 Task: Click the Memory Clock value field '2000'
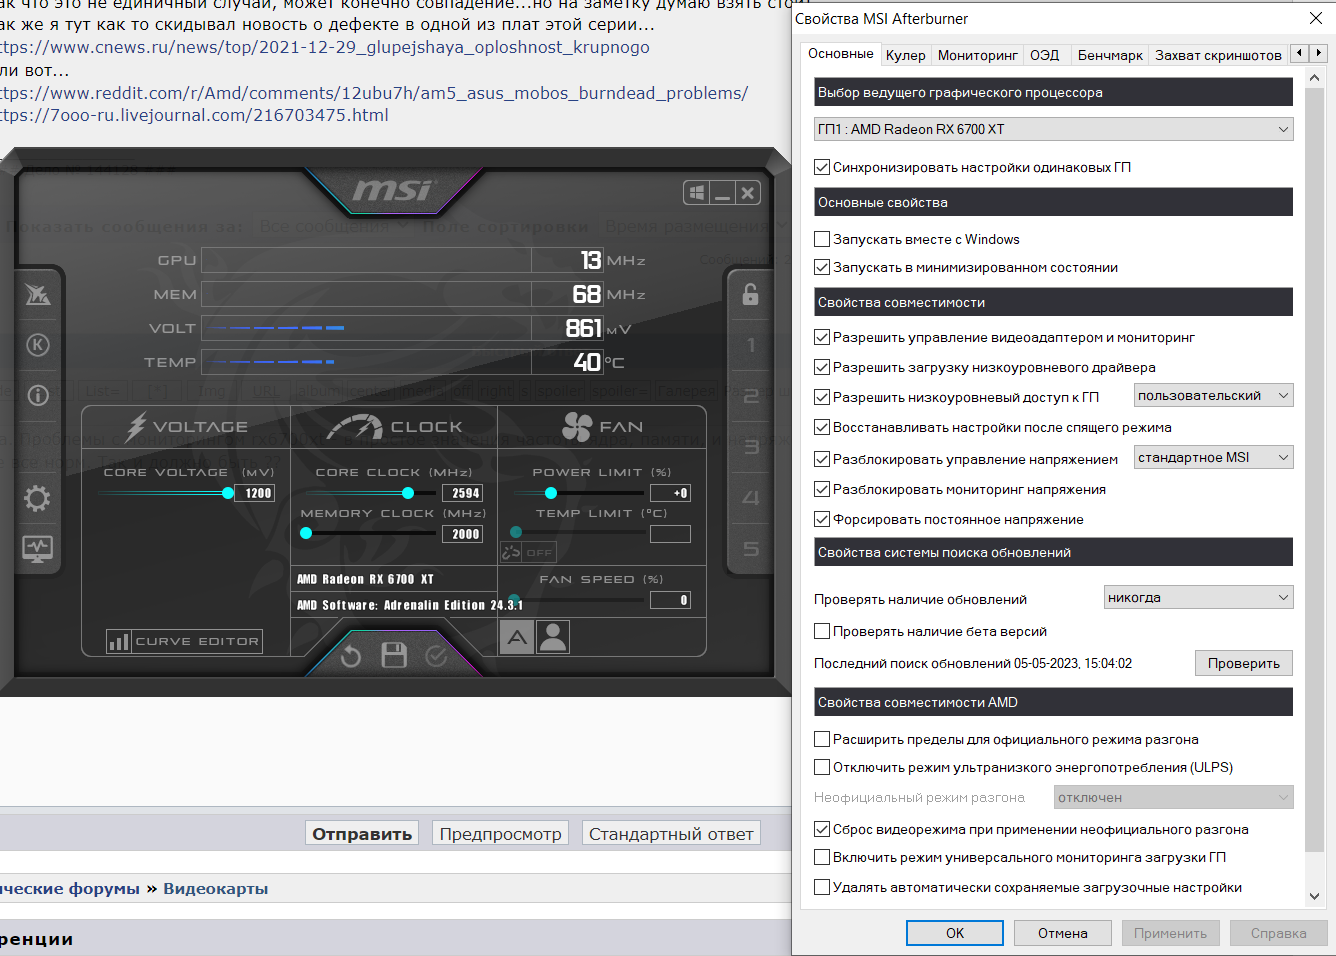(x=463, y=534)
